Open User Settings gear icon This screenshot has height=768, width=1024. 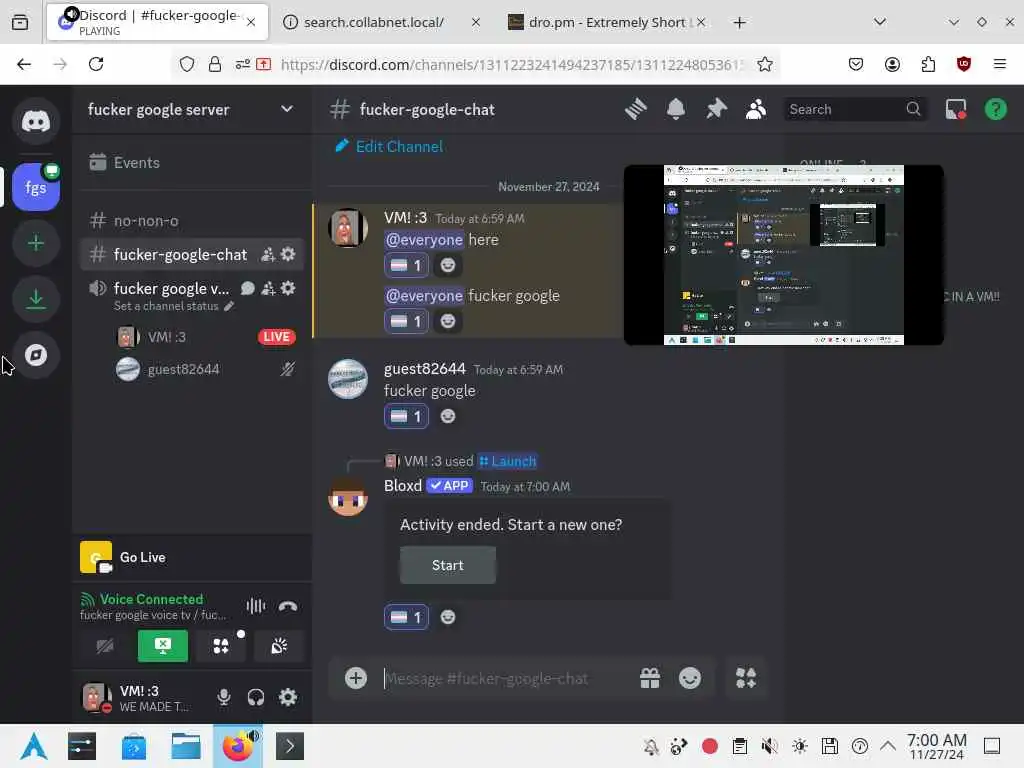pos(288,697)
